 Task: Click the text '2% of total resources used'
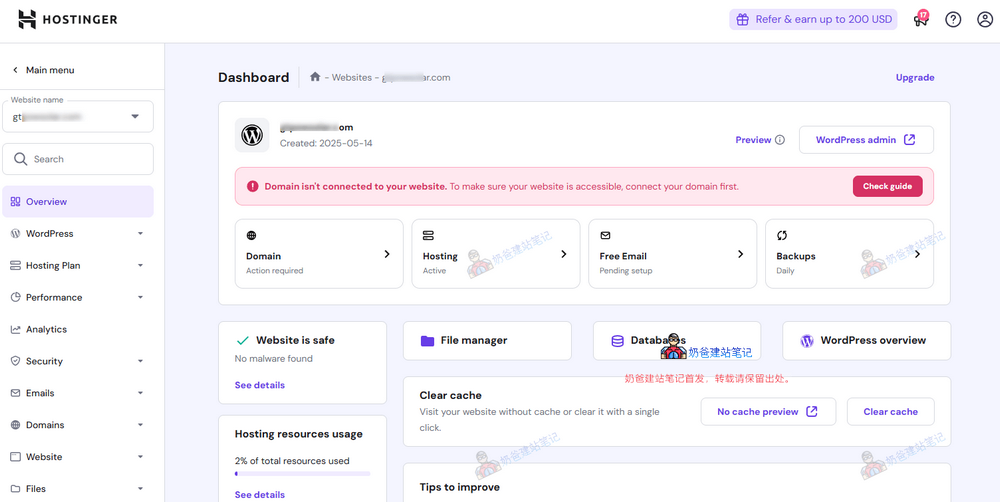(x=292, y=461)
